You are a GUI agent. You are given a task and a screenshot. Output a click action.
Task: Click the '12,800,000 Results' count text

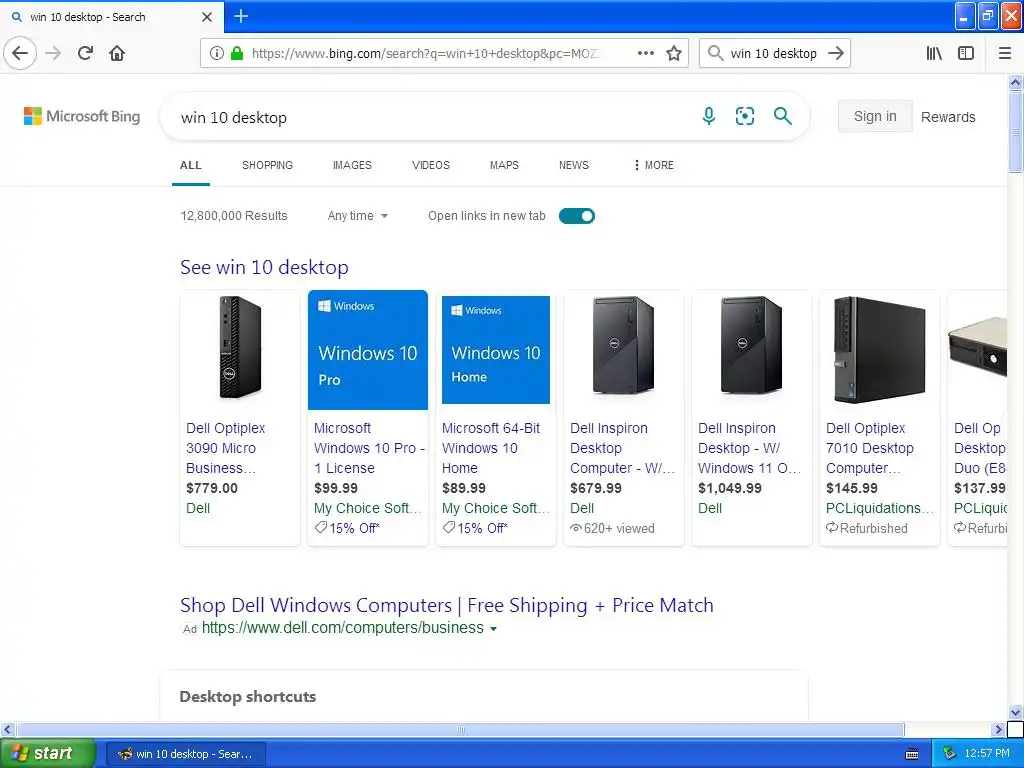[234, 216]
